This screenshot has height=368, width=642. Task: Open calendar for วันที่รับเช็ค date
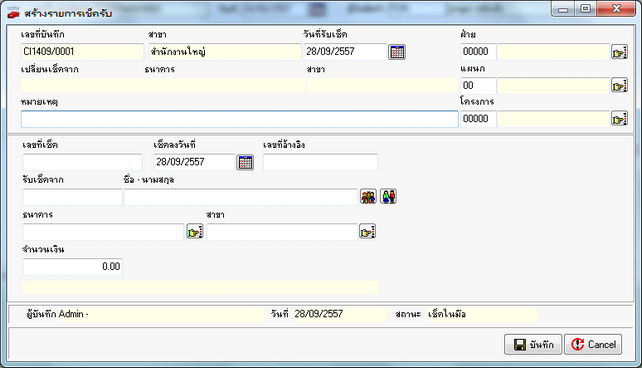pos(397,52)
